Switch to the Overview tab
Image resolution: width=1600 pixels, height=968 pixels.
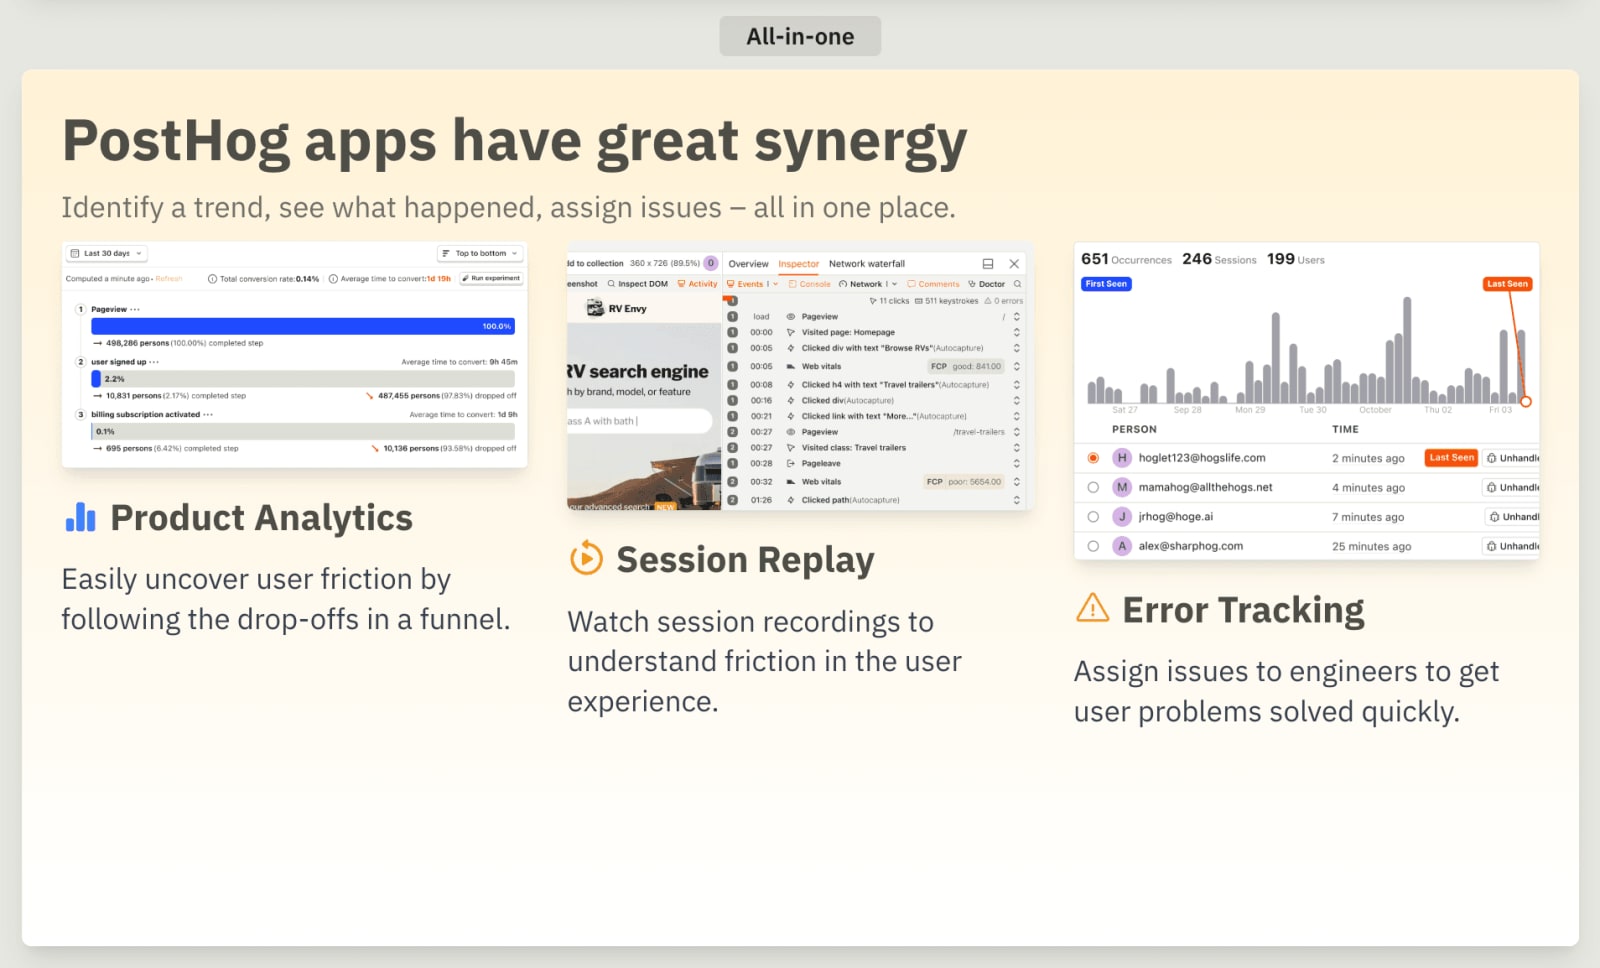pyautogui.click(x=749, y=263)
